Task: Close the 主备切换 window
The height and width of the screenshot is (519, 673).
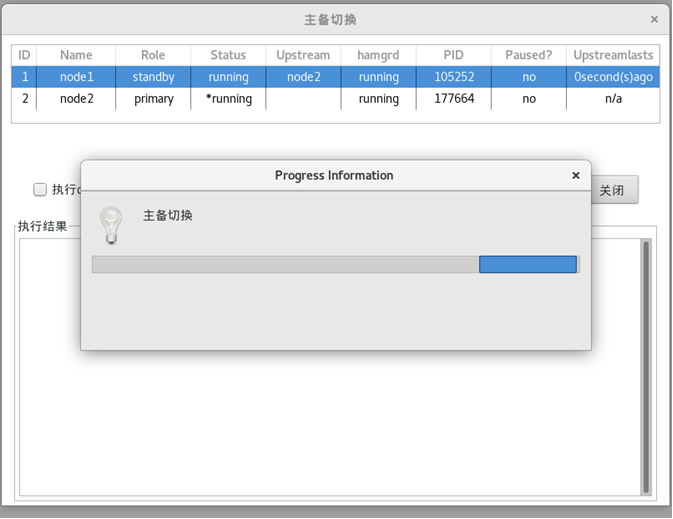Action: [654, 19]
